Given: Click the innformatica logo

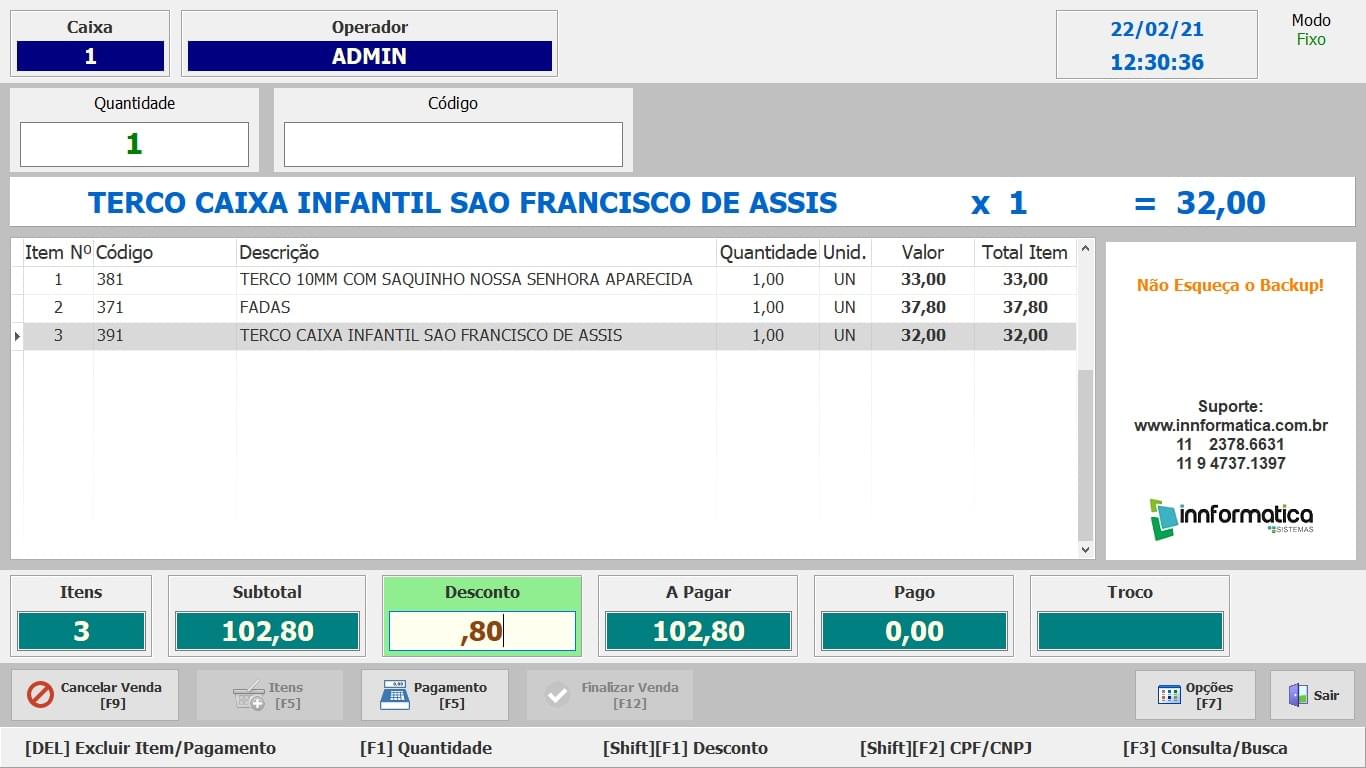Looking at the screenshot, I should pyautogui.click(x=1230, y=518).
